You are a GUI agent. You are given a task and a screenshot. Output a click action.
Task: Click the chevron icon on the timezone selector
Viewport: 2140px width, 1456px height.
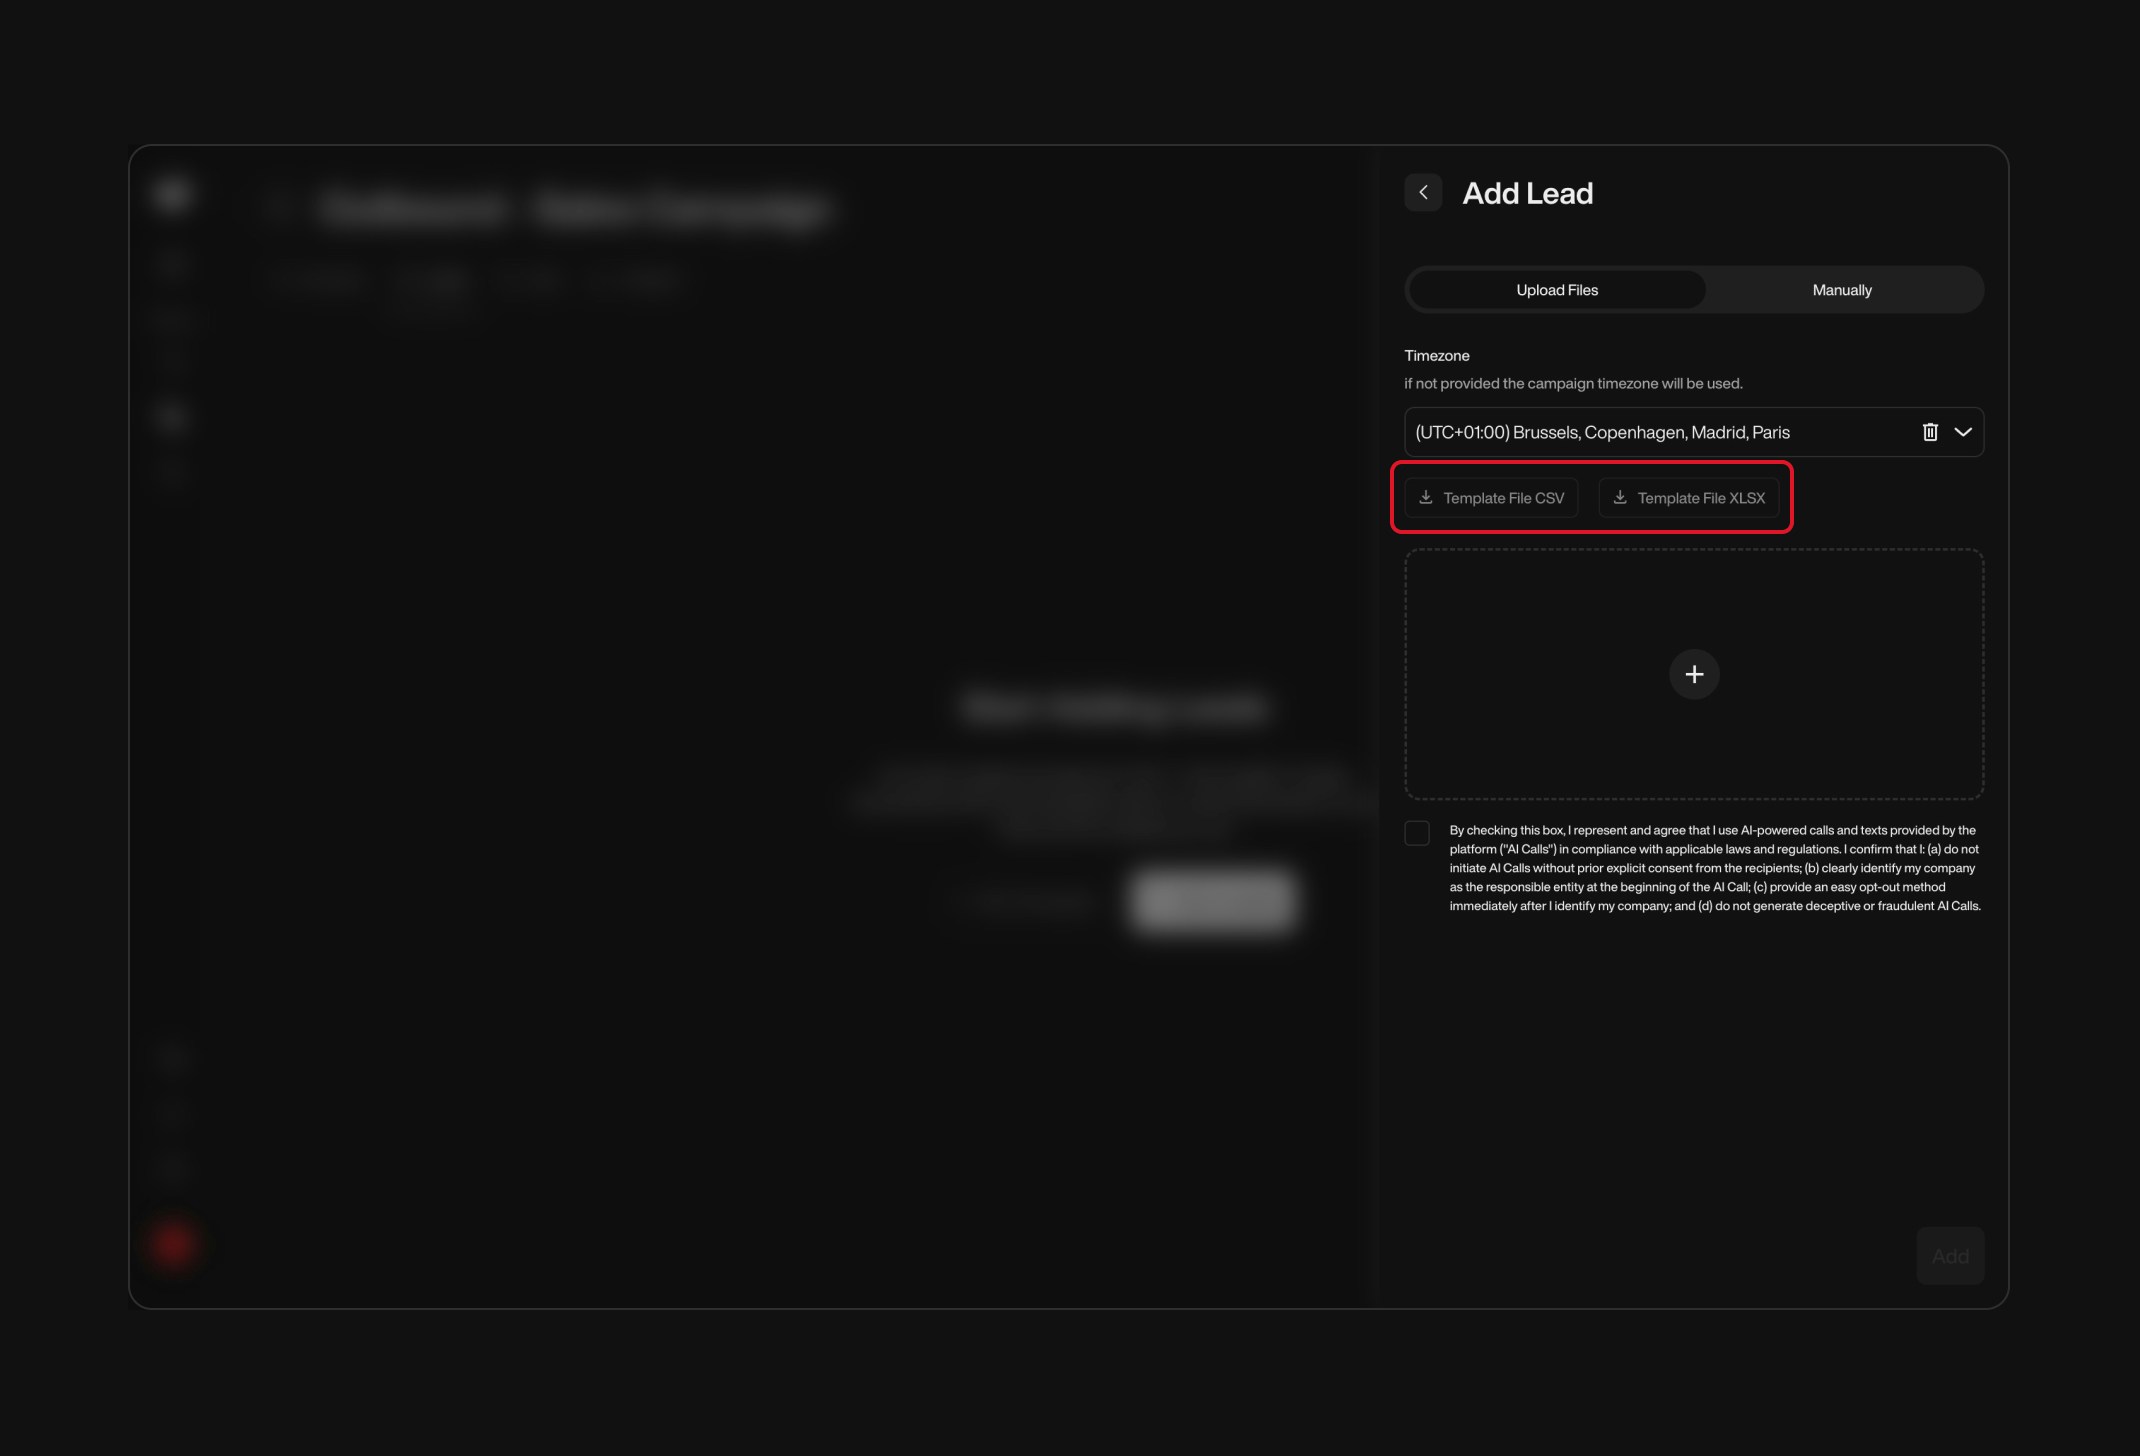point(1964,432)
